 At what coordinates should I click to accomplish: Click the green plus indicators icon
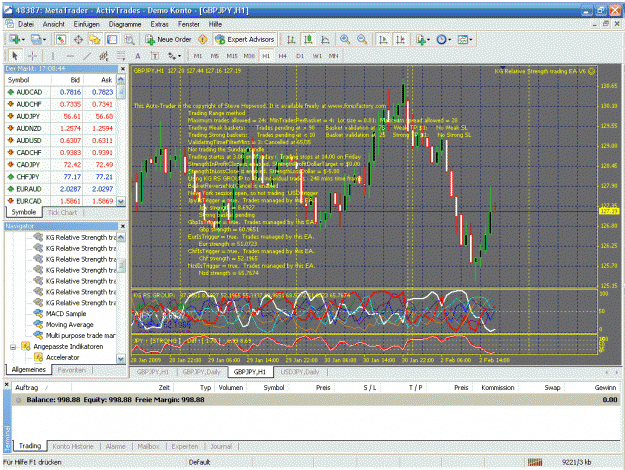pyautogui.click(x=421, y=39)
